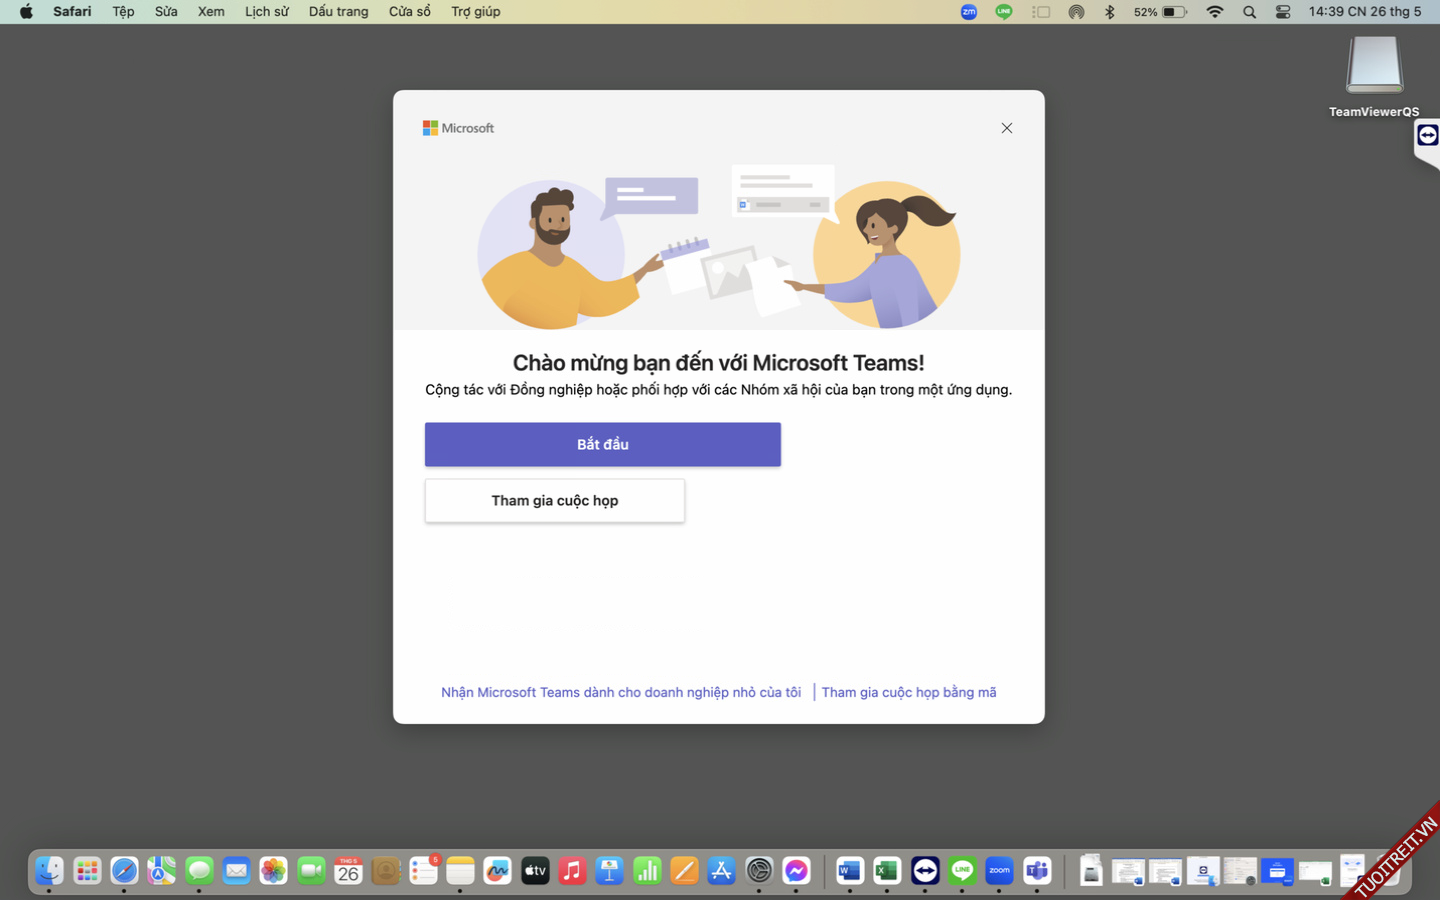
Task: Open the TeamViewer side panel tab
Action: pos(1427,136)
